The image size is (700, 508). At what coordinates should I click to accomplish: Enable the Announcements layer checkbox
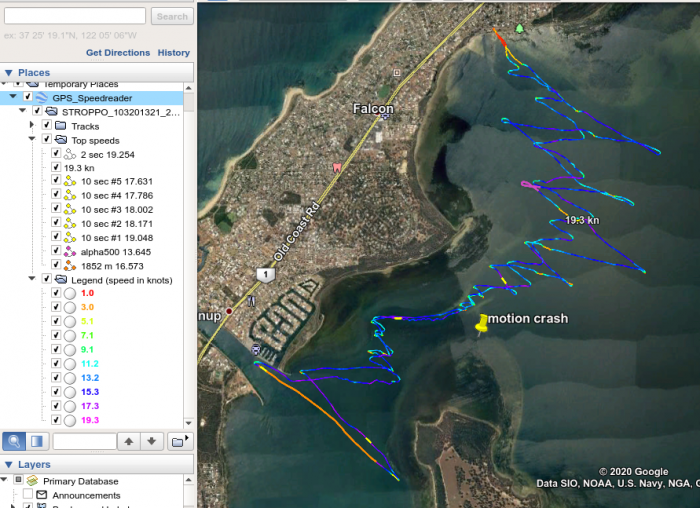click(x=26, y=495)
